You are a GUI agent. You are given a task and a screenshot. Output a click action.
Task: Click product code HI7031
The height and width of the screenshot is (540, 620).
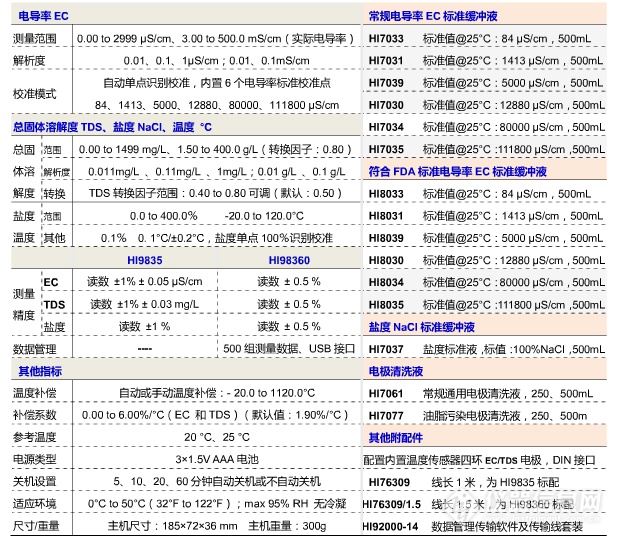tap(386, 61)
